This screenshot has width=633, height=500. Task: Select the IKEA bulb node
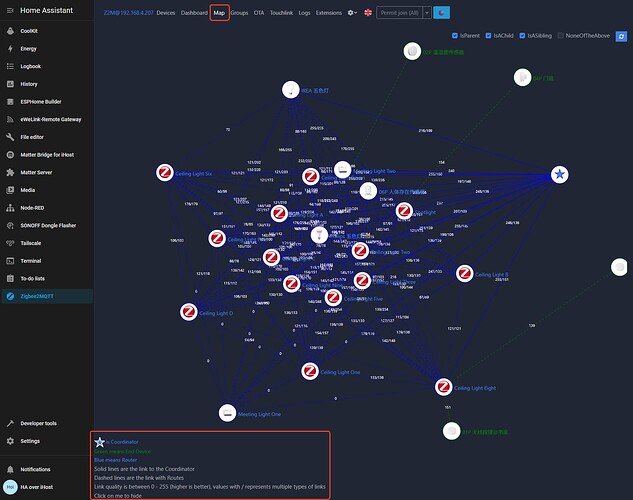click(x=290, y=90)
